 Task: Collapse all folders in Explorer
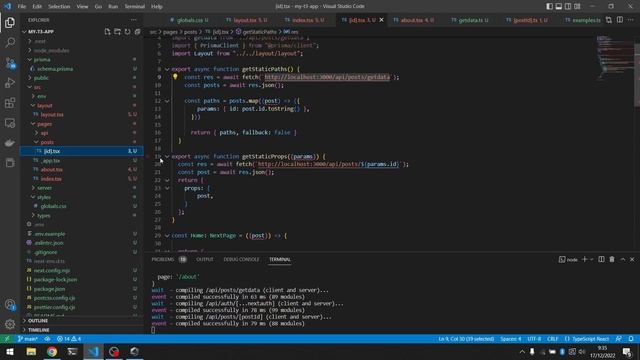click(x=137, y=31)
